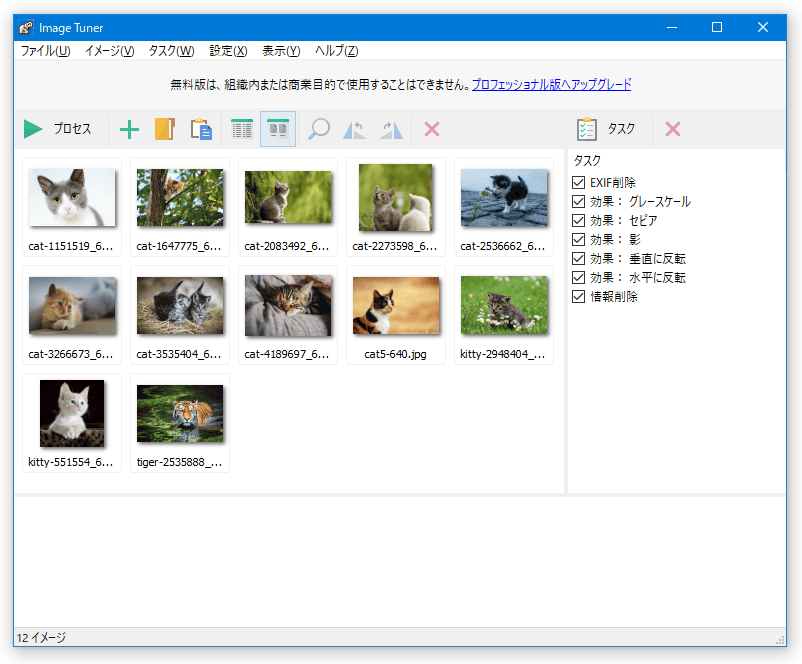This screenshot has height=664, width=802.
Task: Click the プロセス button label
Action: (73, 129)
